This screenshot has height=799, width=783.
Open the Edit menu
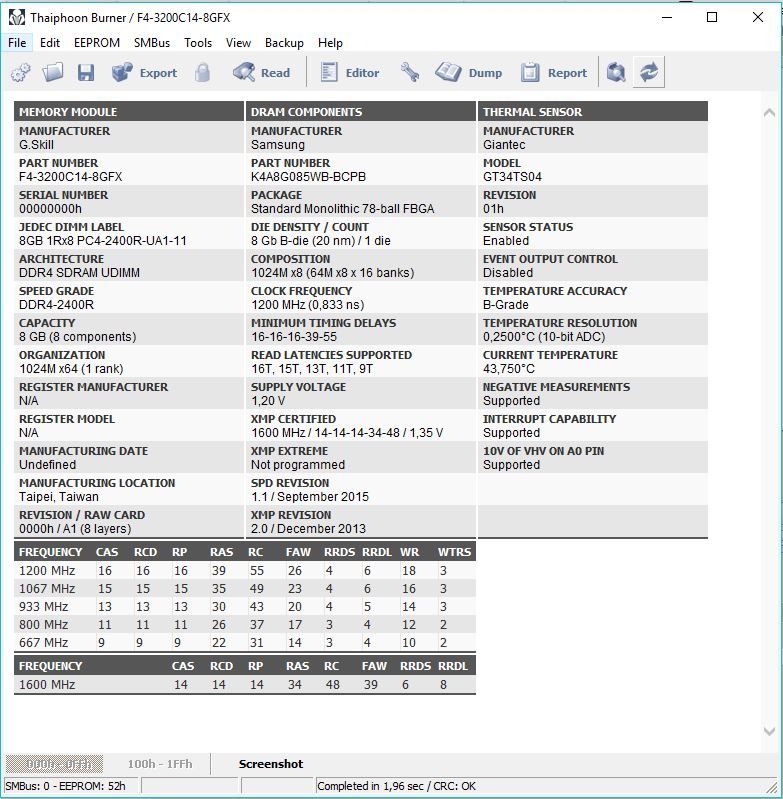[50, 43]
